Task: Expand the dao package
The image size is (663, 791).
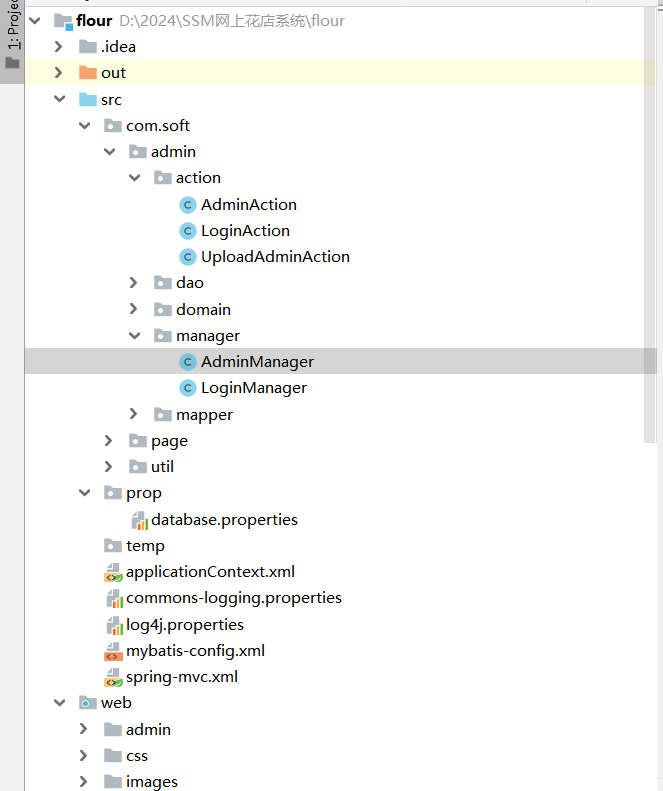Action: [134, 283]
